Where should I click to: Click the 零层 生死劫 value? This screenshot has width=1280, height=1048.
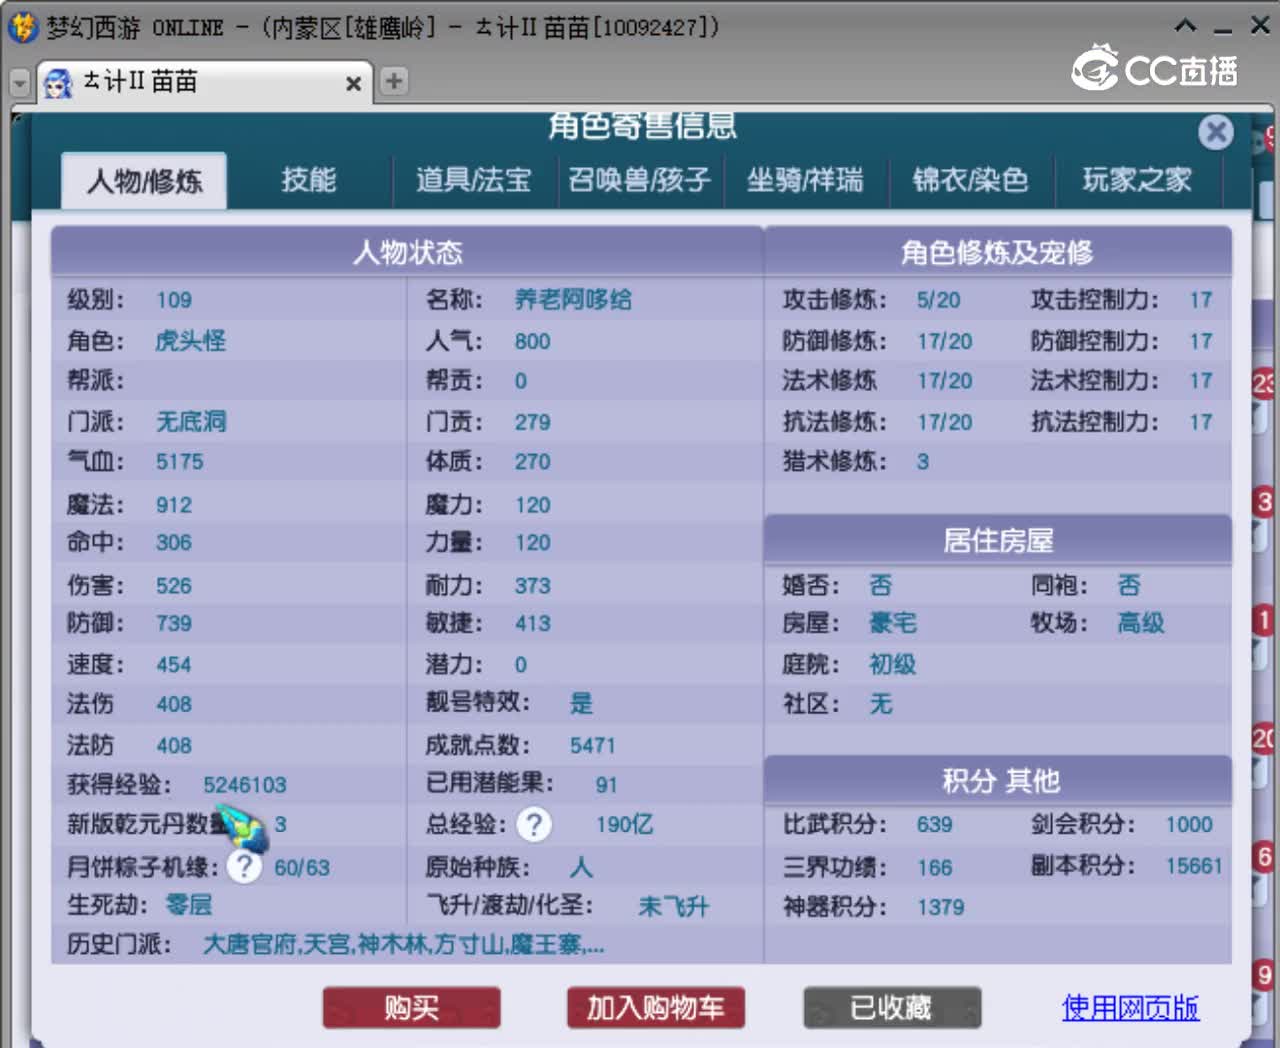(189, 905)
